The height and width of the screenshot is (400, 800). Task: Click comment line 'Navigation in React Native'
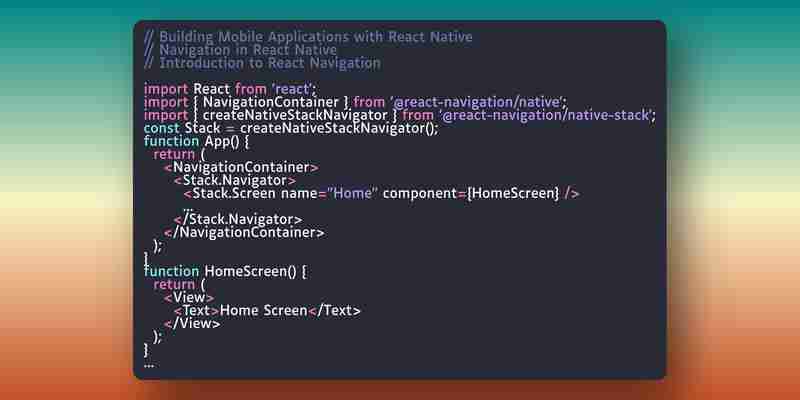tap(240, 51)
